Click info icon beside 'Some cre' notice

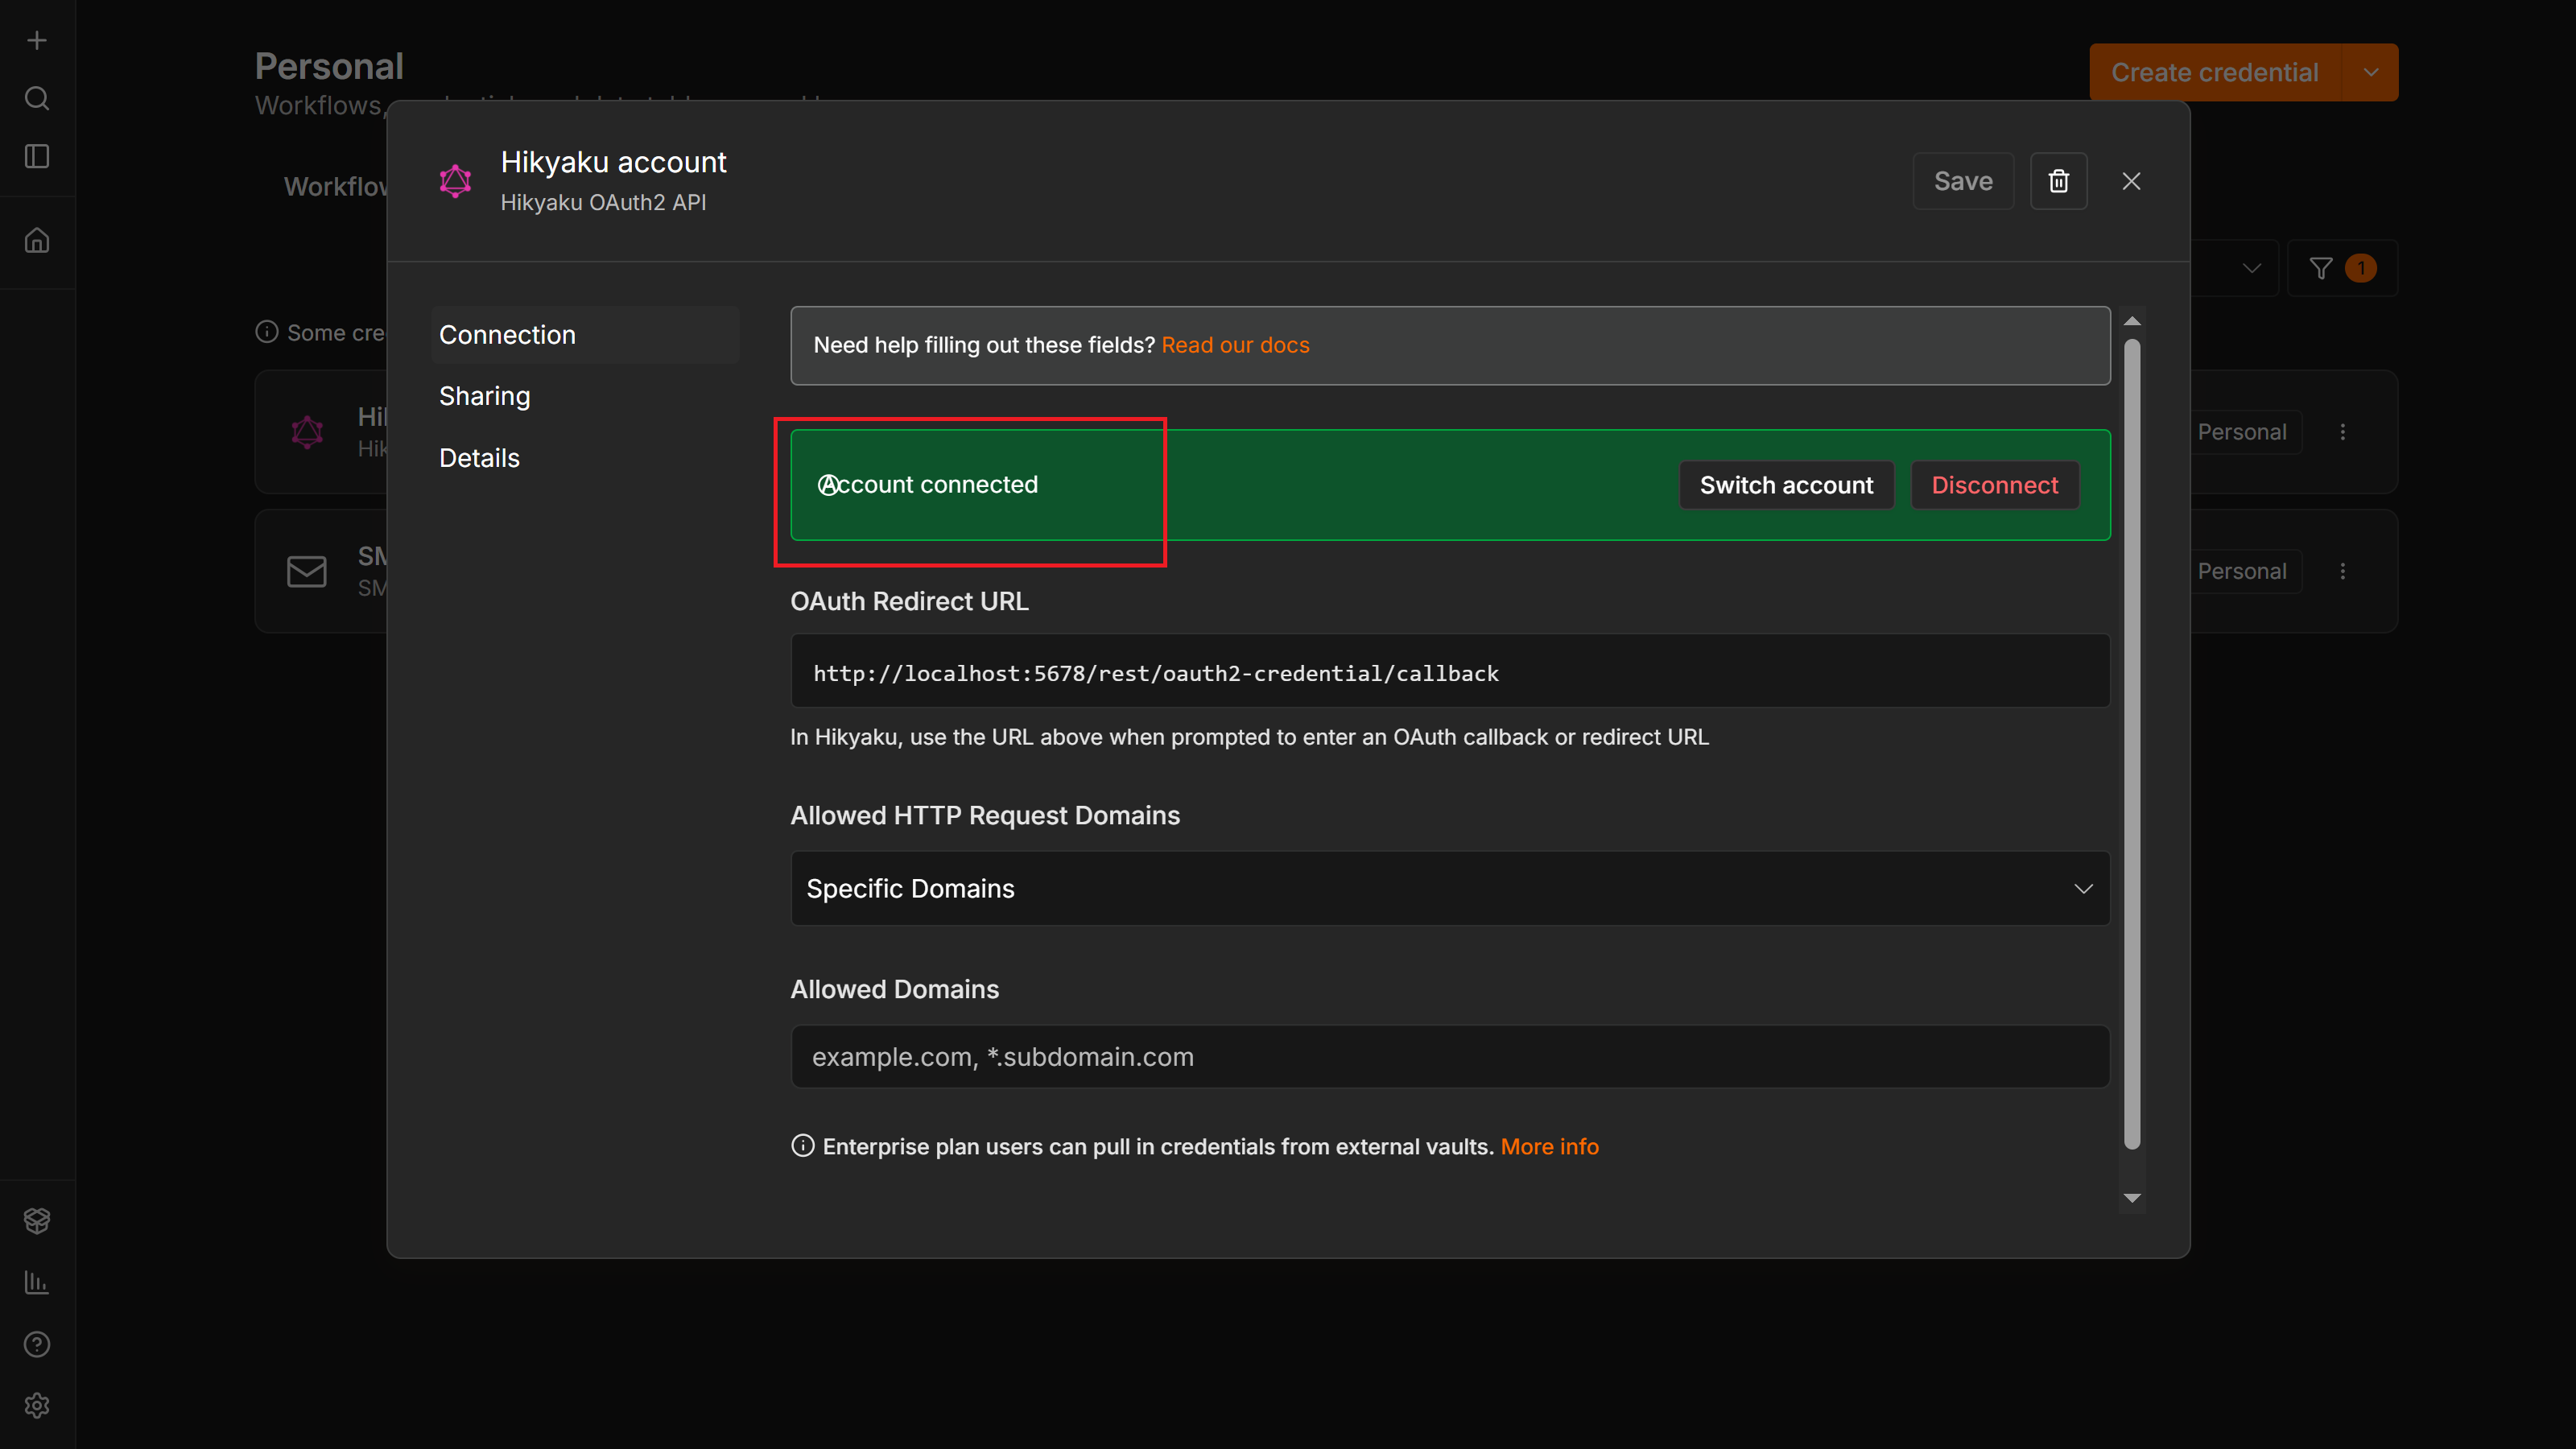pos(266,332)
